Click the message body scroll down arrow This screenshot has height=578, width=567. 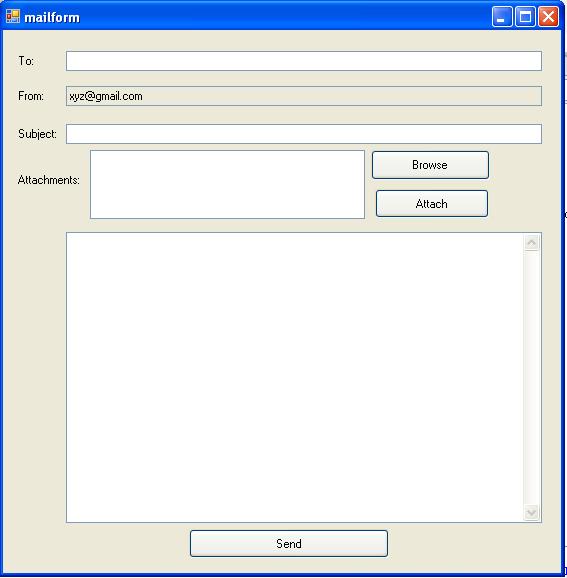click(x=532, y=512)
